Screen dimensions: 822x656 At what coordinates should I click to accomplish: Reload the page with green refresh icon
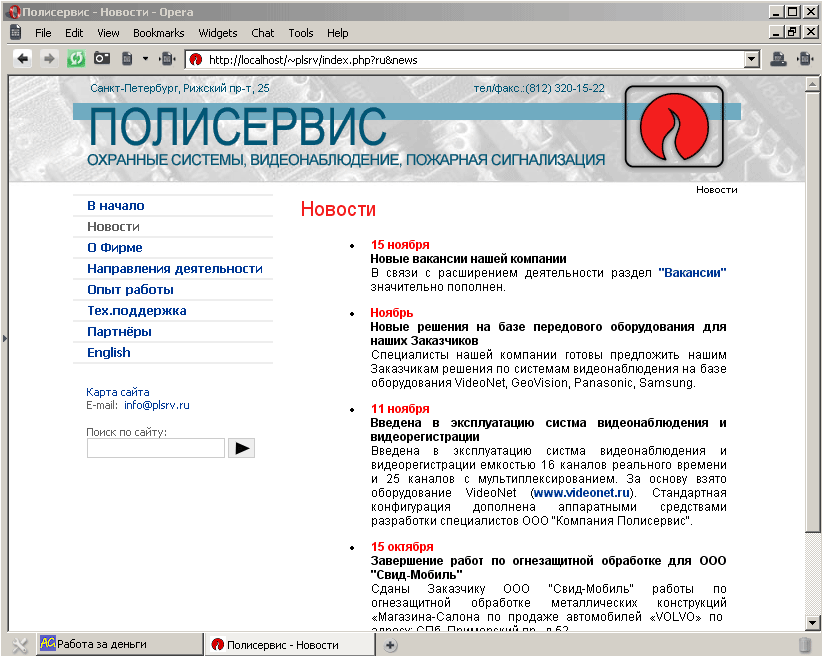coord(75,59)
